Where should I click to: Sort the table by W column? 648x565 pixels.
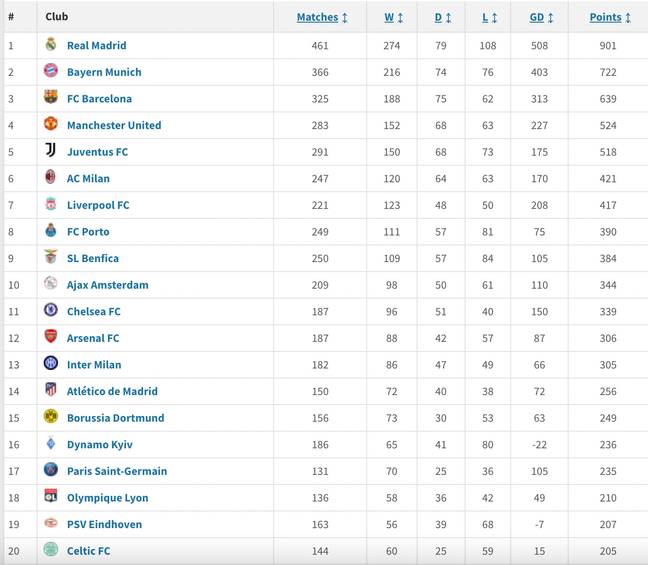click(x=389, y=17)
